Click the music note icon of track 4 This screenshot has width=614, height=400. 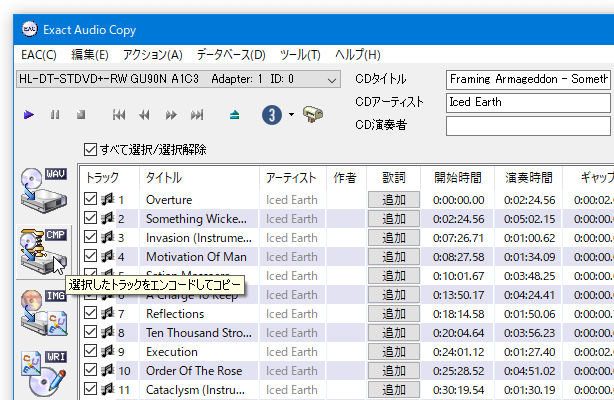click(x=107, y=256)
